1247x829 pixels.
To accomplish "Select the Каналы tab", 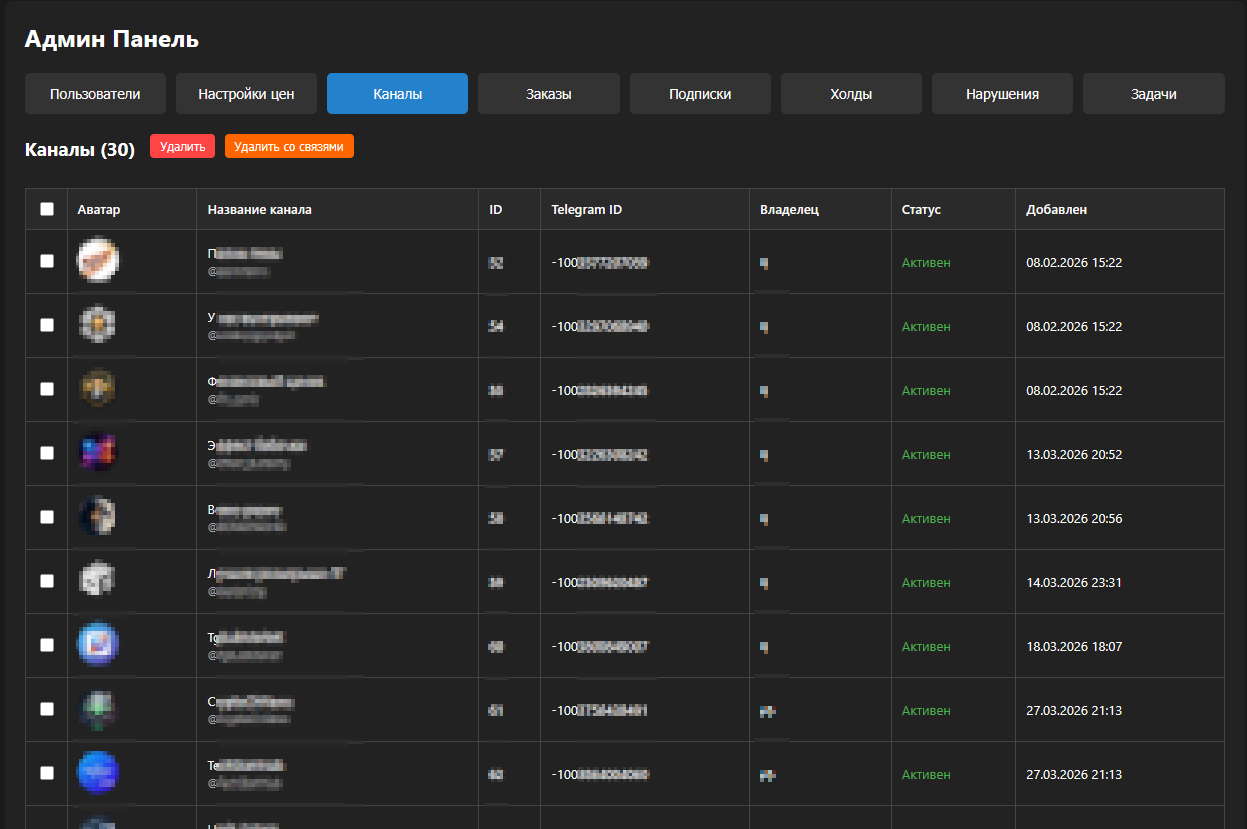I will (397, 94).
